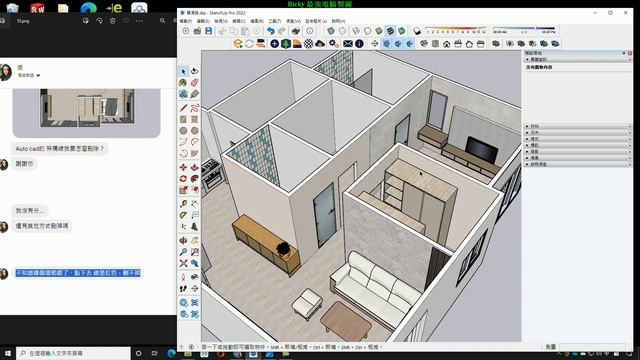The width and height of the screenshot is (640, 360).
Task: Expand the 樣式 styles tray panel
Action: point(578,139)
